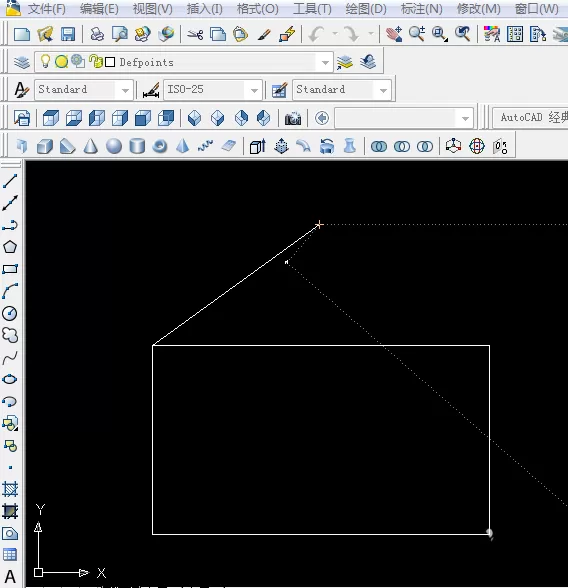Click Make Object's Layer Current icon

[x=345, y=62]
